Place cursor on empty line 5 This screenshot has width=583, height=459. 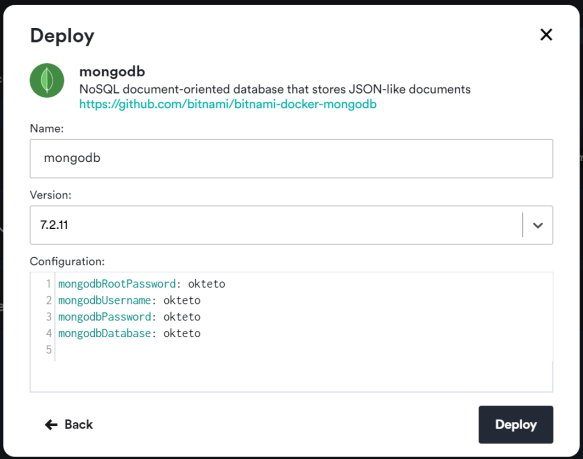pos(303,349)
